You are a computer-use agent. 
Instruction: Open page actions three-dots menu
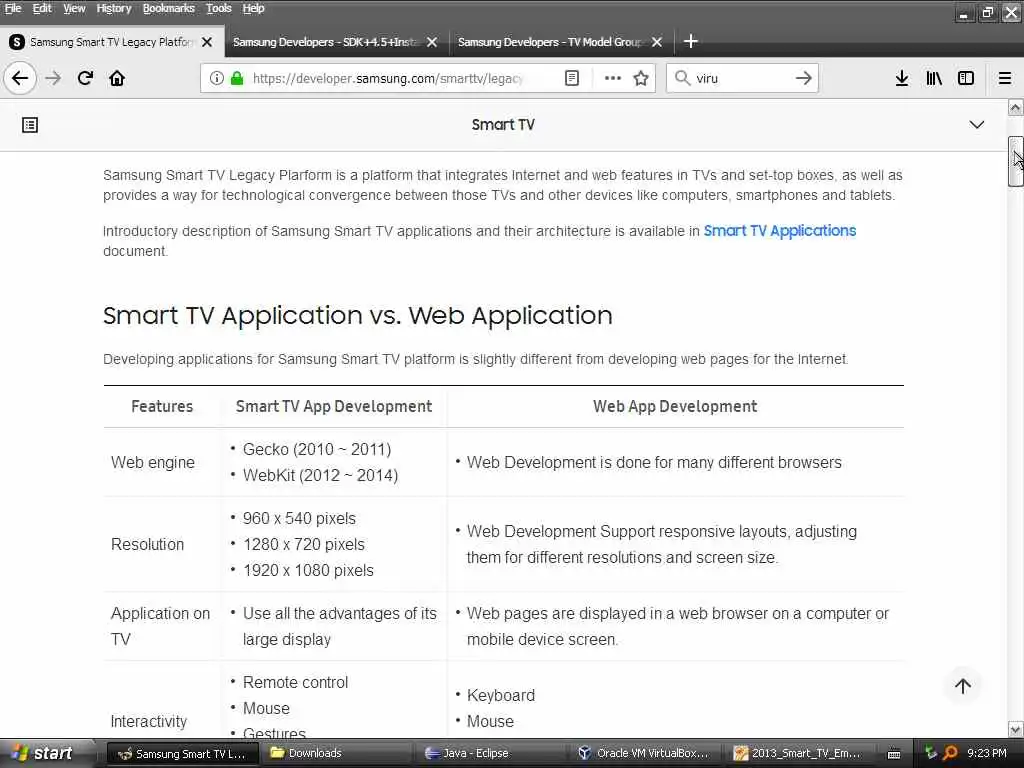[613, 78]
